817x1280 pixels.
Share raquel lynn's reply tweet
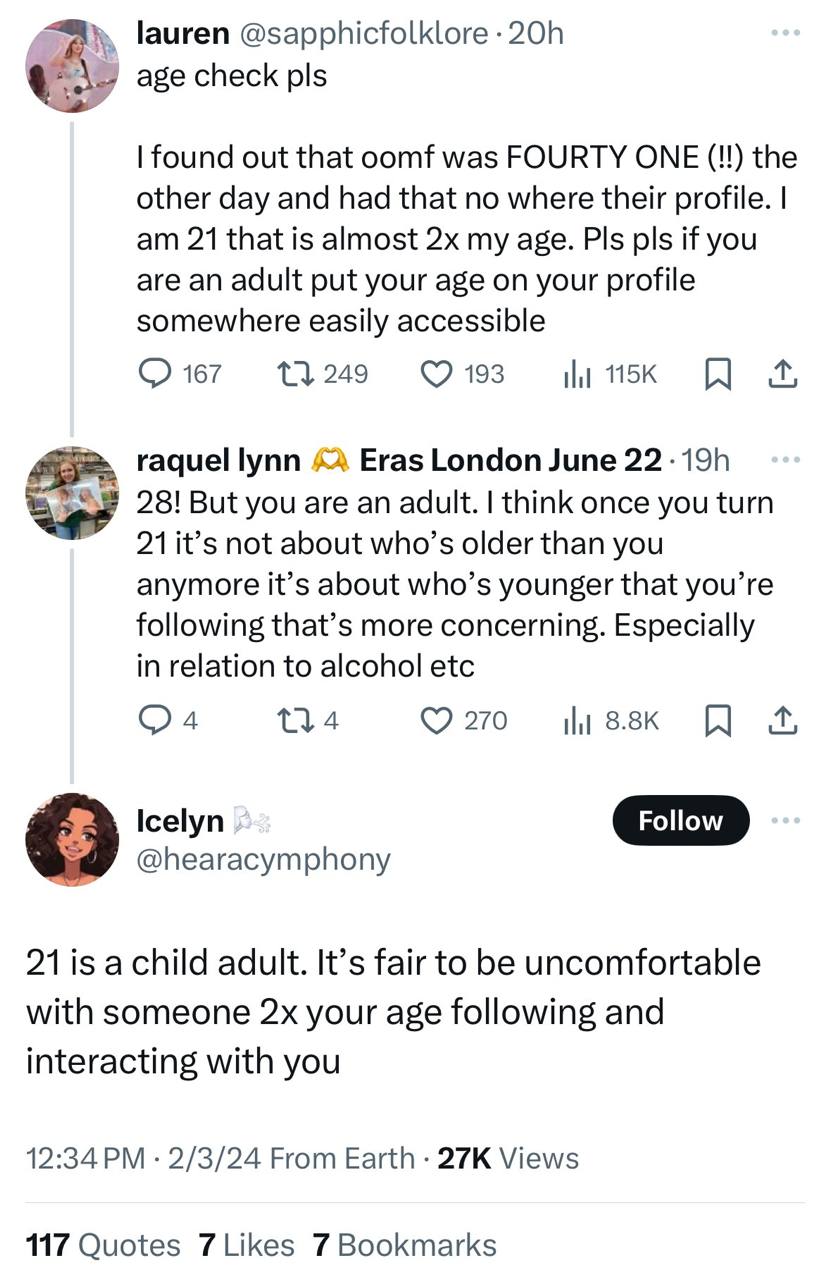(782, 720)
